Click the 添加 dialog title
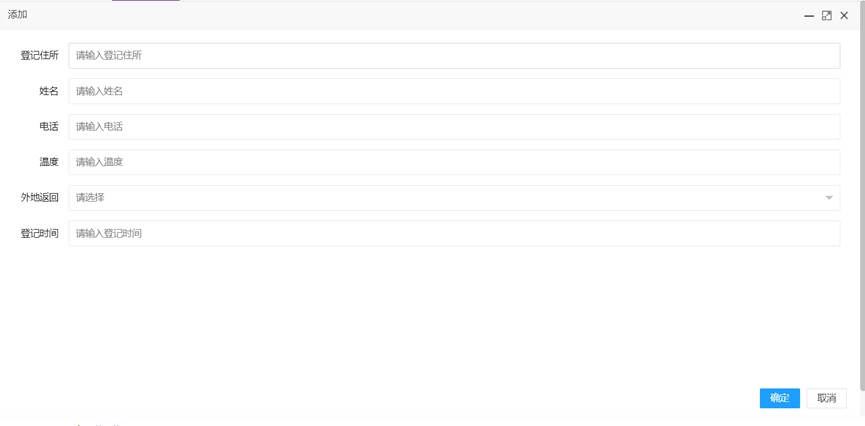 point(18,15)
